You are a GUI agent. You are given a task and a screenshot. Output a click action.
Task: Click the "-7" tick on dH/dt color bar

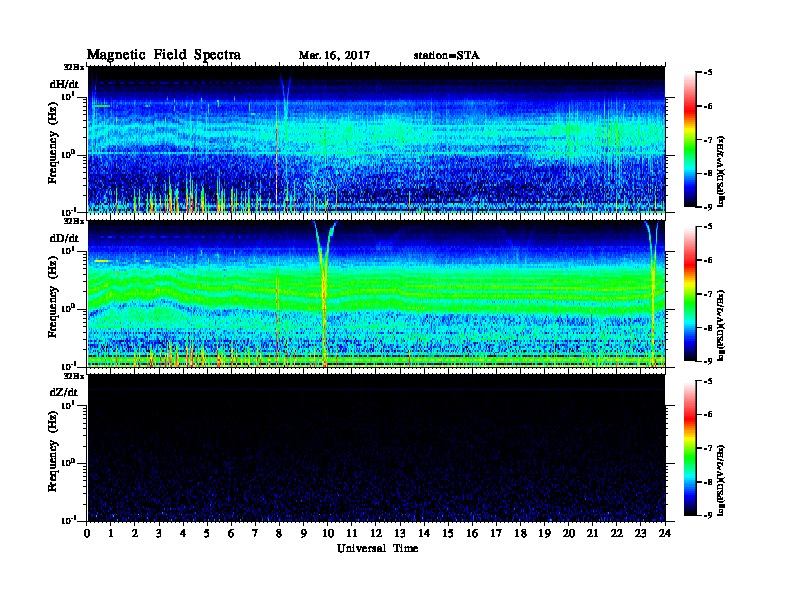point(708,139)
